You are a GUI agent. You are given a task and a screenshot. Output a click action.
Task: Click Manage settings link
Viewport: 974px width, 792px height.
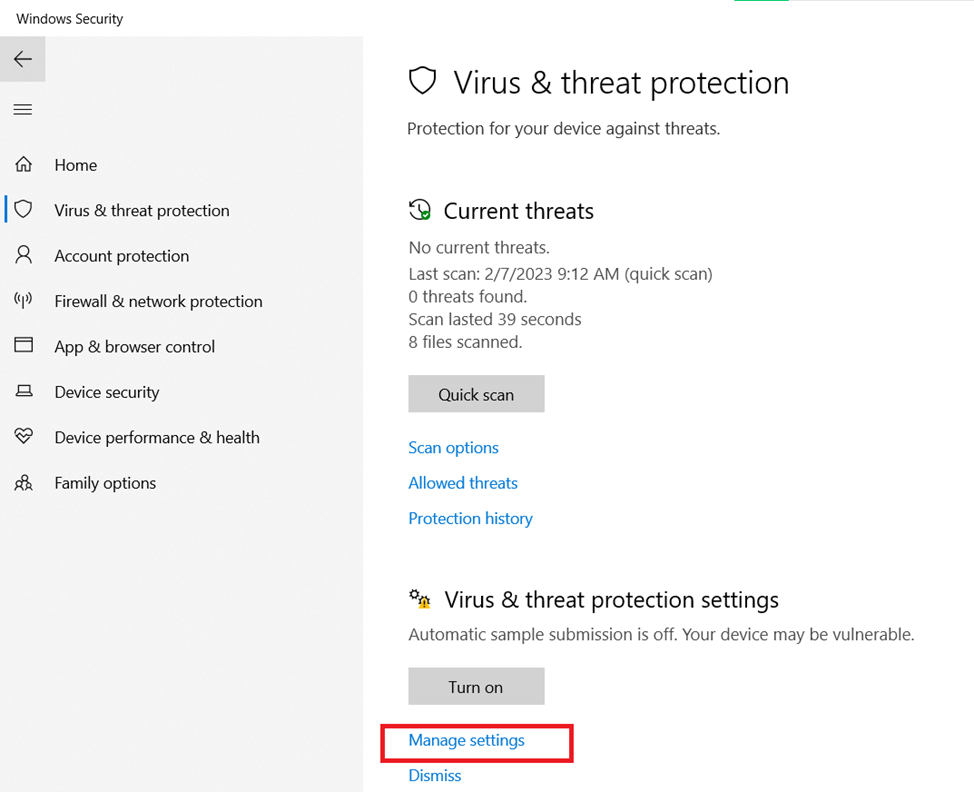click(466, 740)
